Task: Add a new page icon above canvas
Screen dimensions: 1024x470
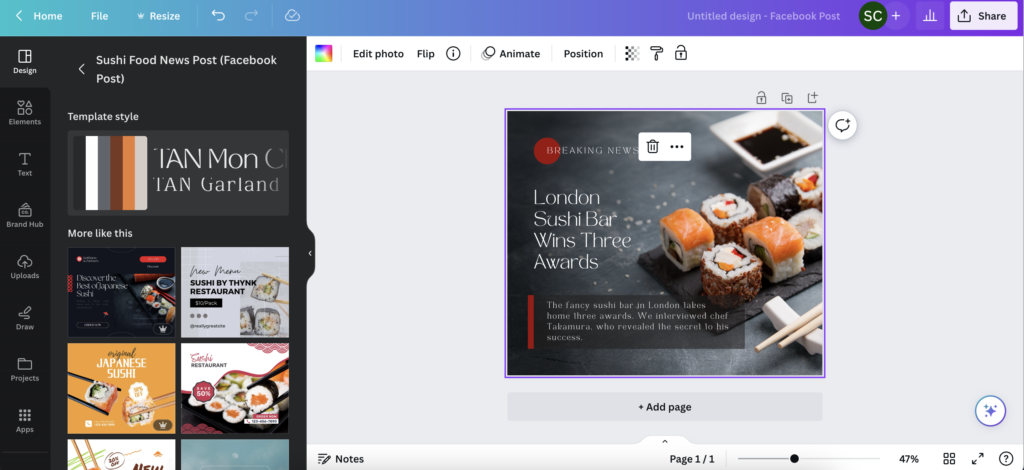Action: [812, 98]
